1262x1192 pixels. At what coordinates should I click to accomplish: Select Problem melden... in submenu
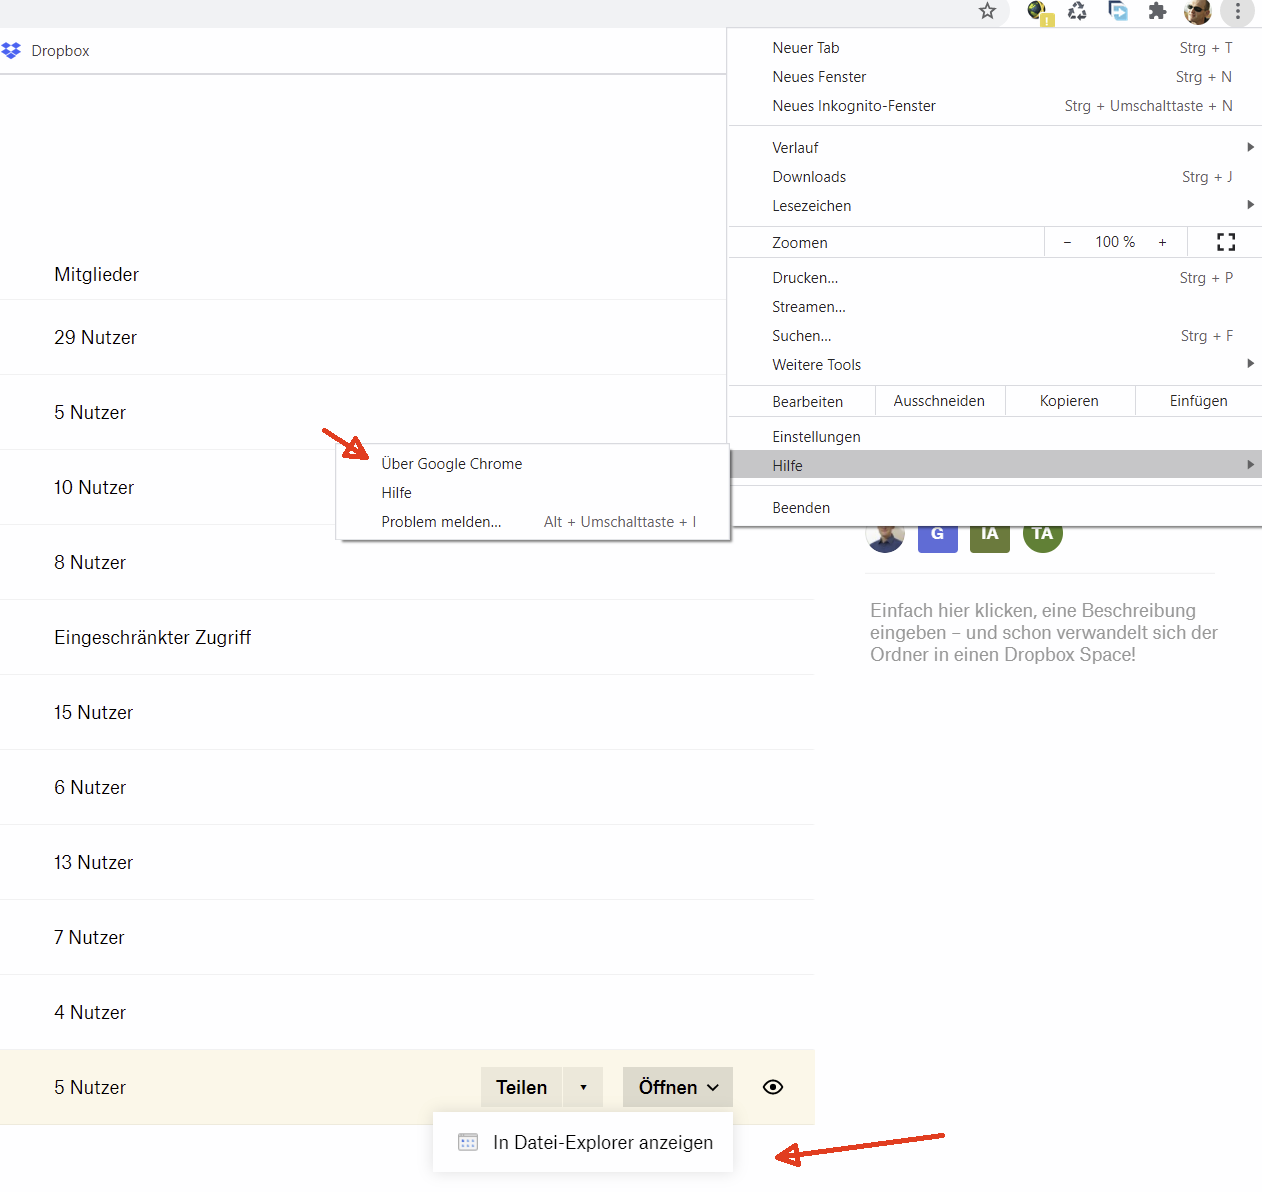click(533, 522)
